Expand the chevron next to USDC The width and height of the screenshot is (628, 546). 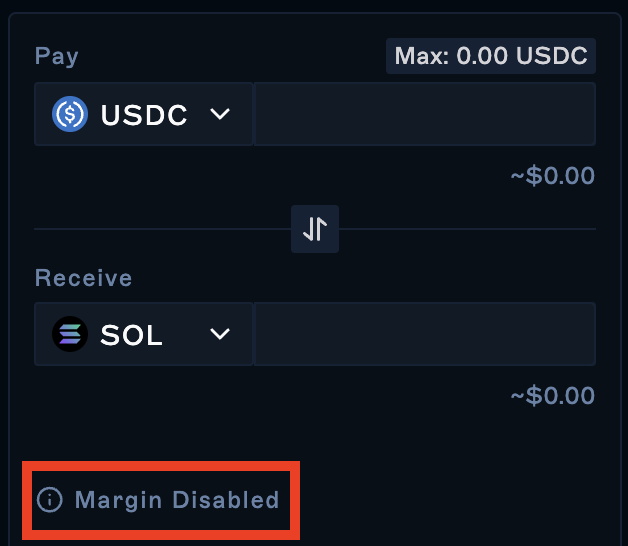tap(220, 115)
